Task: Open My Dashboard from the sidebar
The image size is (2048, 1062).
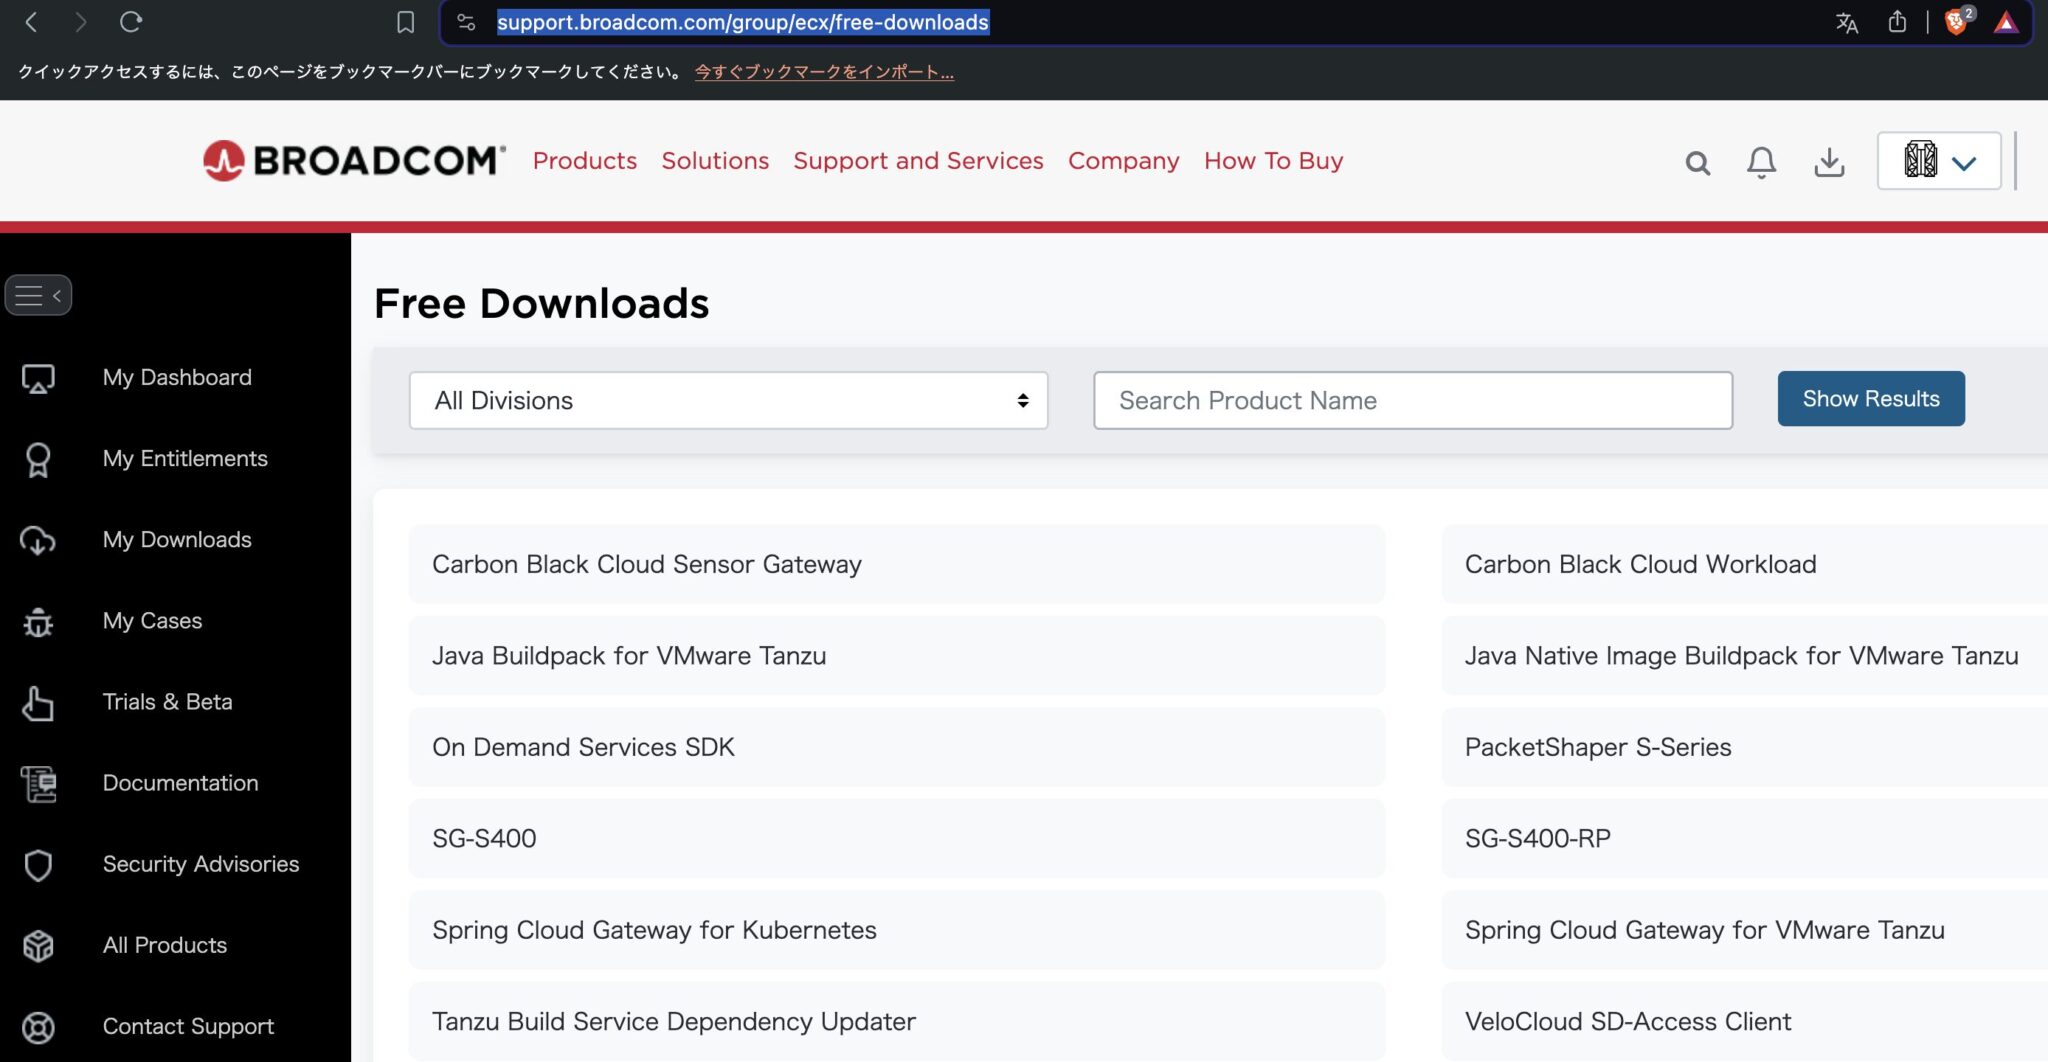Action: (176, 377)
